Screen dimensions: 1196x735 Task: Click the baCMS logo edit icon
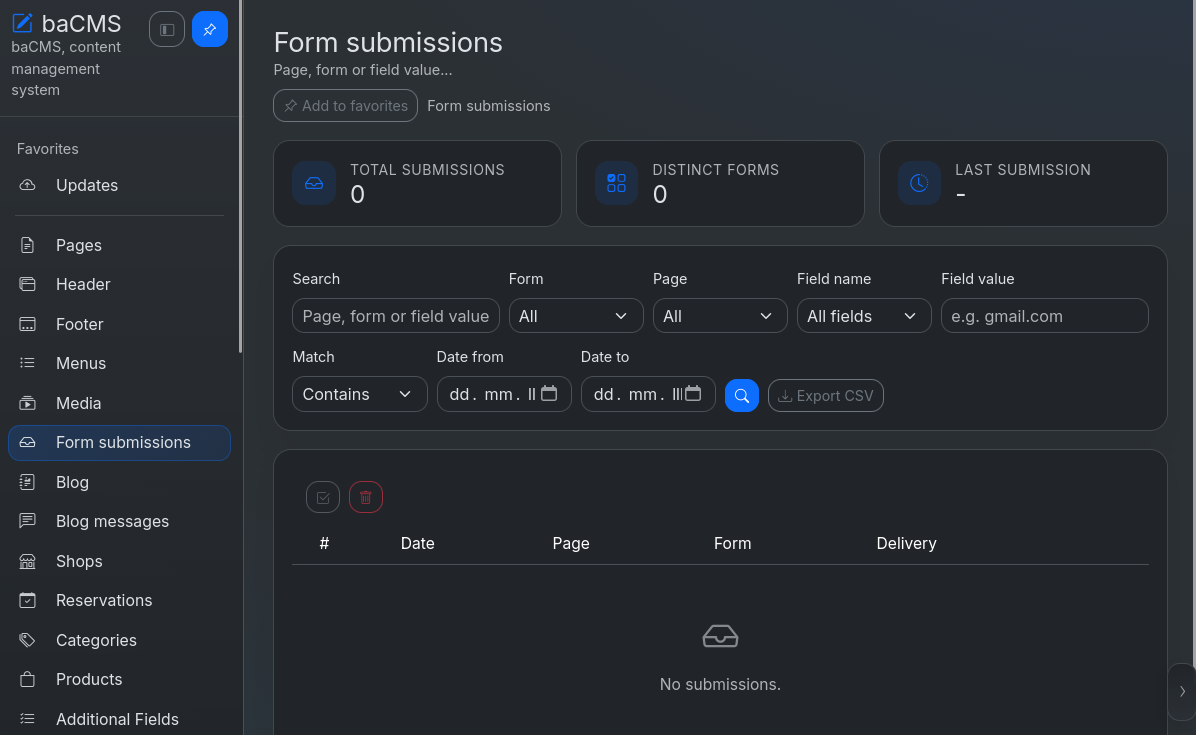point(23,24)
